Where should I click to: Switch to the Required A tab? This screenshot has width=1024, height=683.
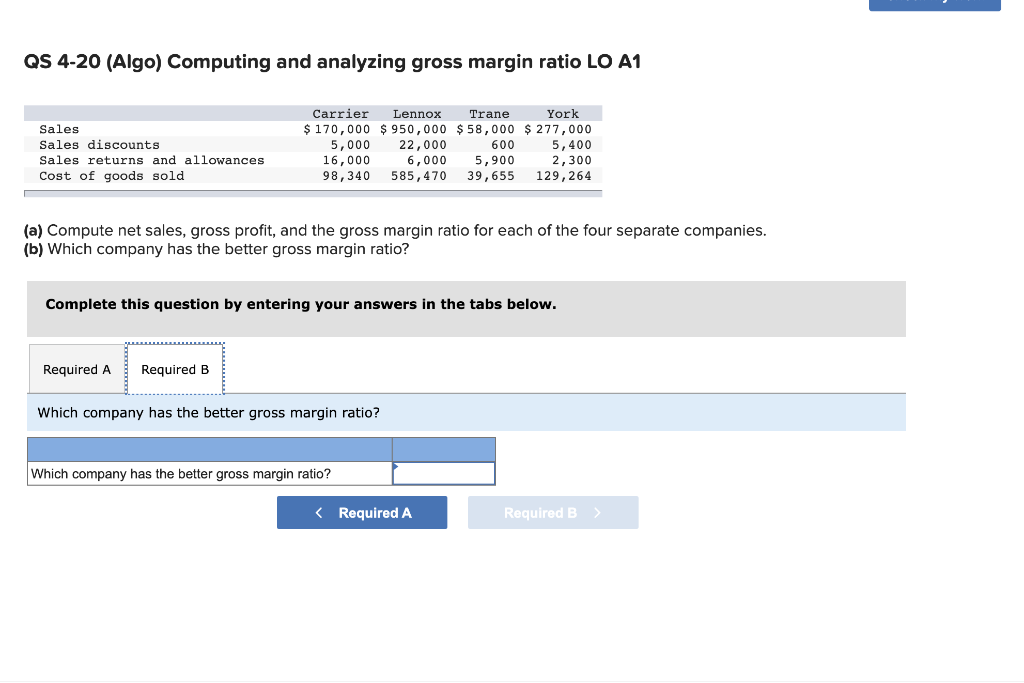click(x=76, y=369)
